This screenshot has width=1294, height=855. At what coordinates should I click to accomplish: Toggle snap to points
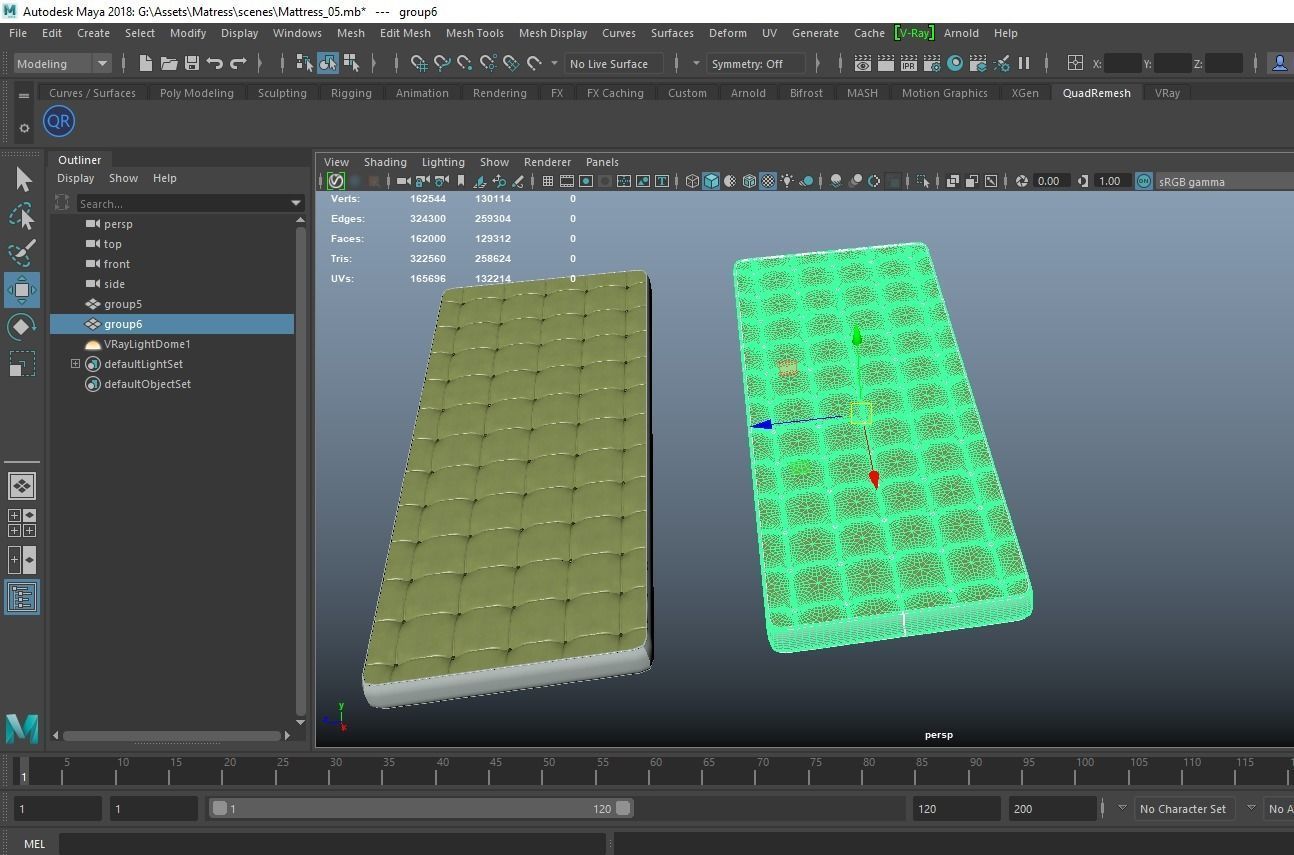[x=465, y=63]
